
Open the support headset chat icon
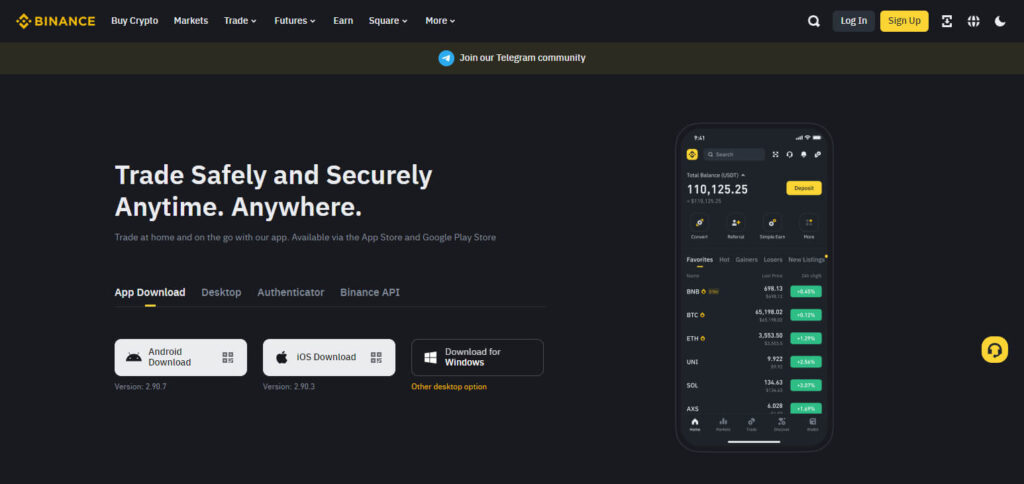point(995,350)
